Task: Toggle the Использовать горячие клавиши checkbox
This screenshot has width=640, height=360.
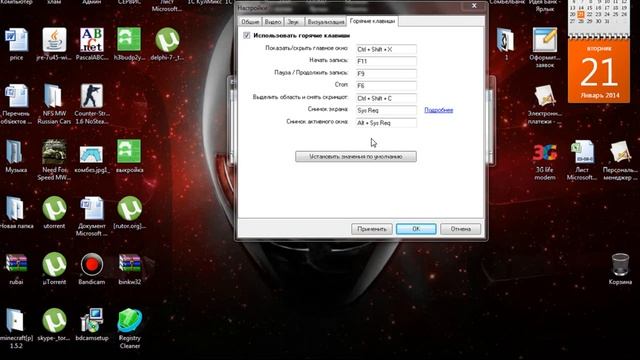Action: point(247,36)
